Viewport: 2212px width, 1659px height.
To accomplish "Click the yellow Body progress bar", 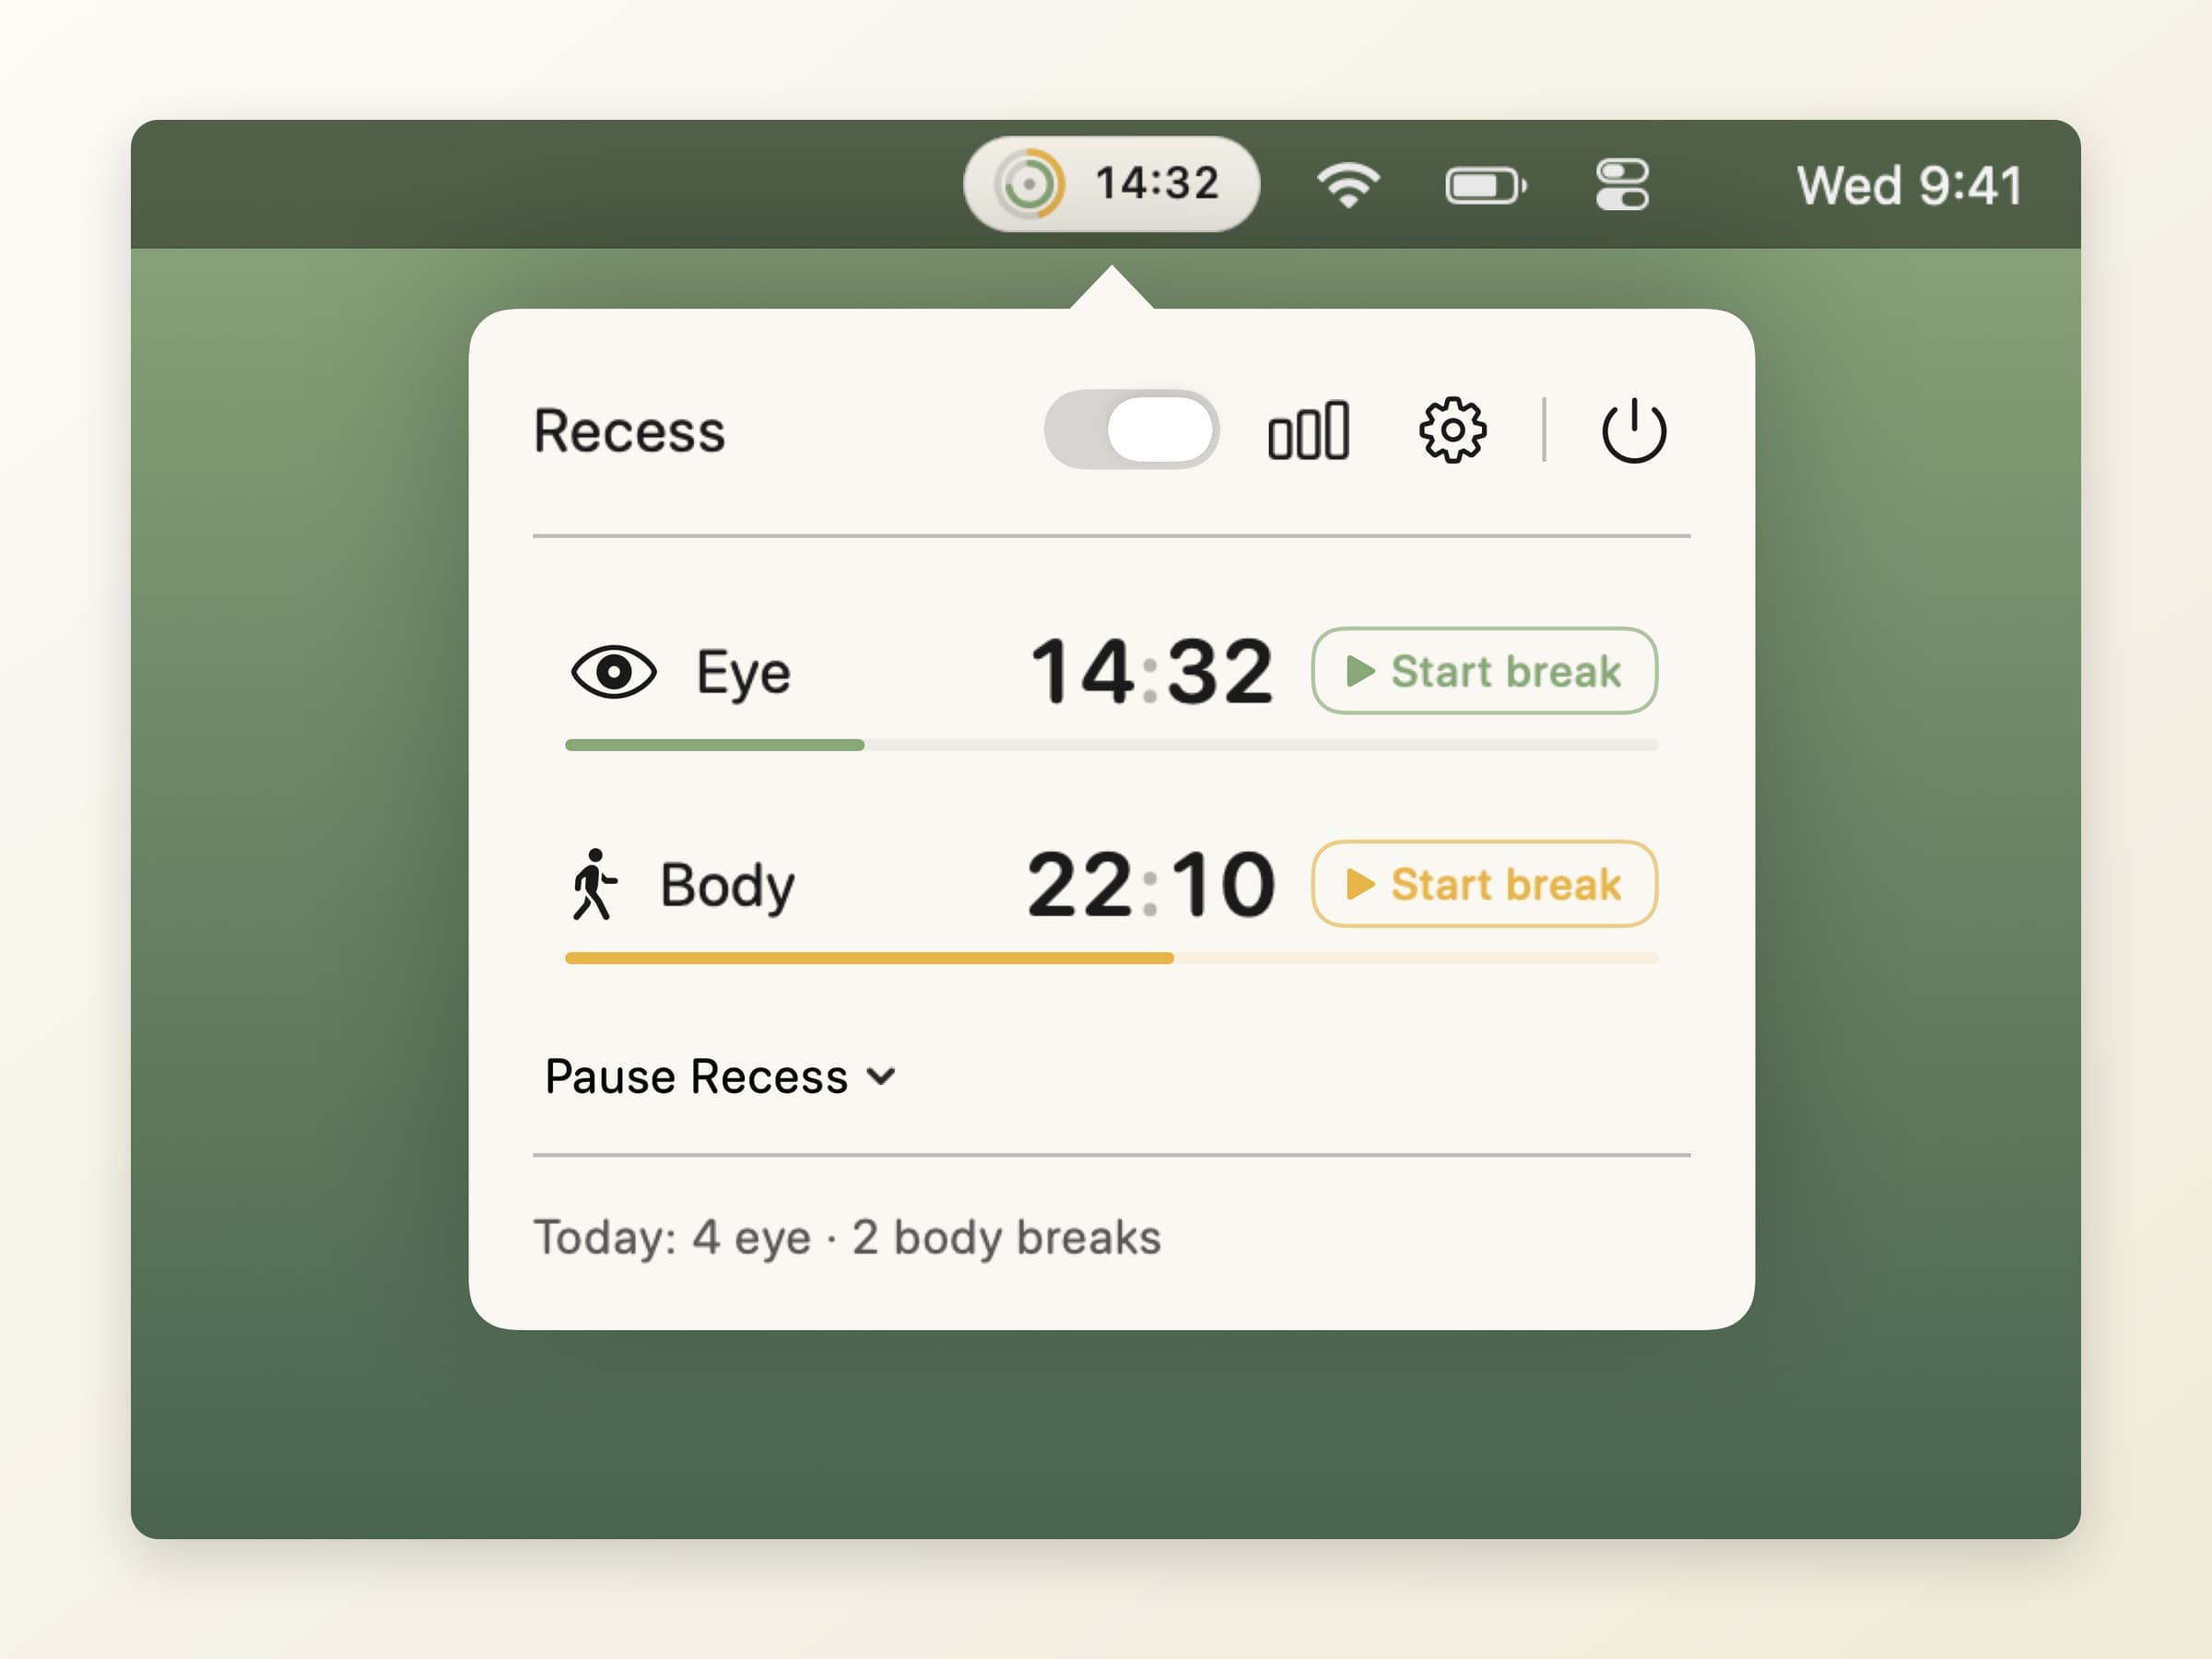I will pyautogui.click(x=1111, y=958).
